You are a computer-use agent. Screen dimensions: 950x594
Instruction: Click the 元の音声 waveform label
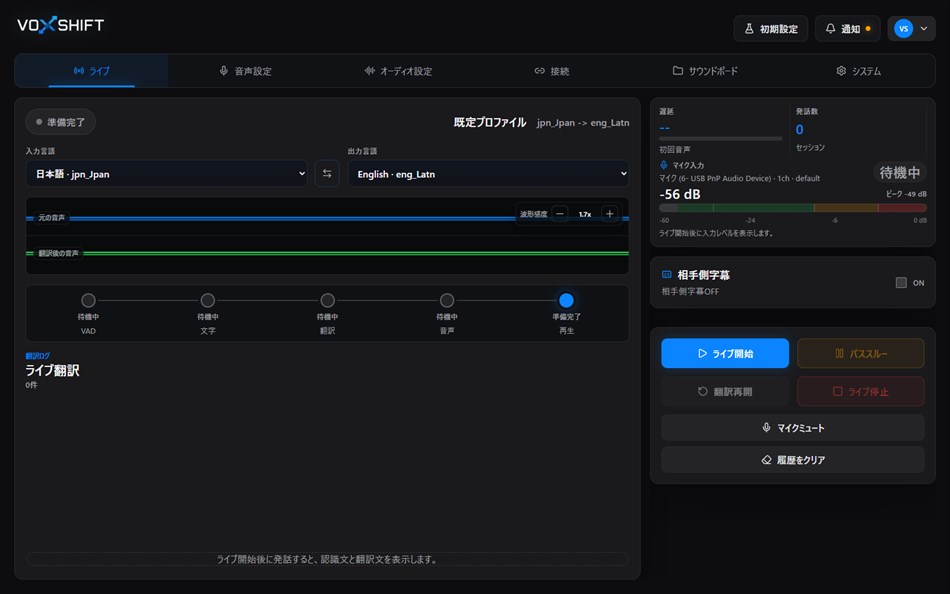(51, 218)
